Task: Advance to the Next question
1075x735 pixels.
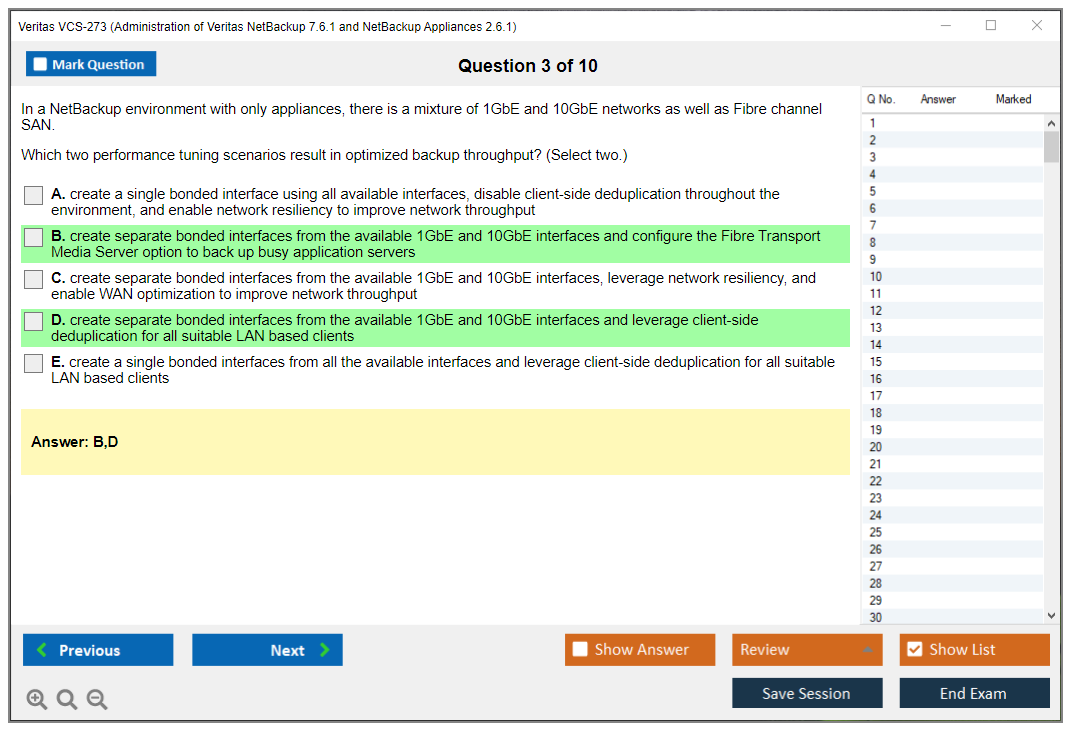Action: [267, 650]
